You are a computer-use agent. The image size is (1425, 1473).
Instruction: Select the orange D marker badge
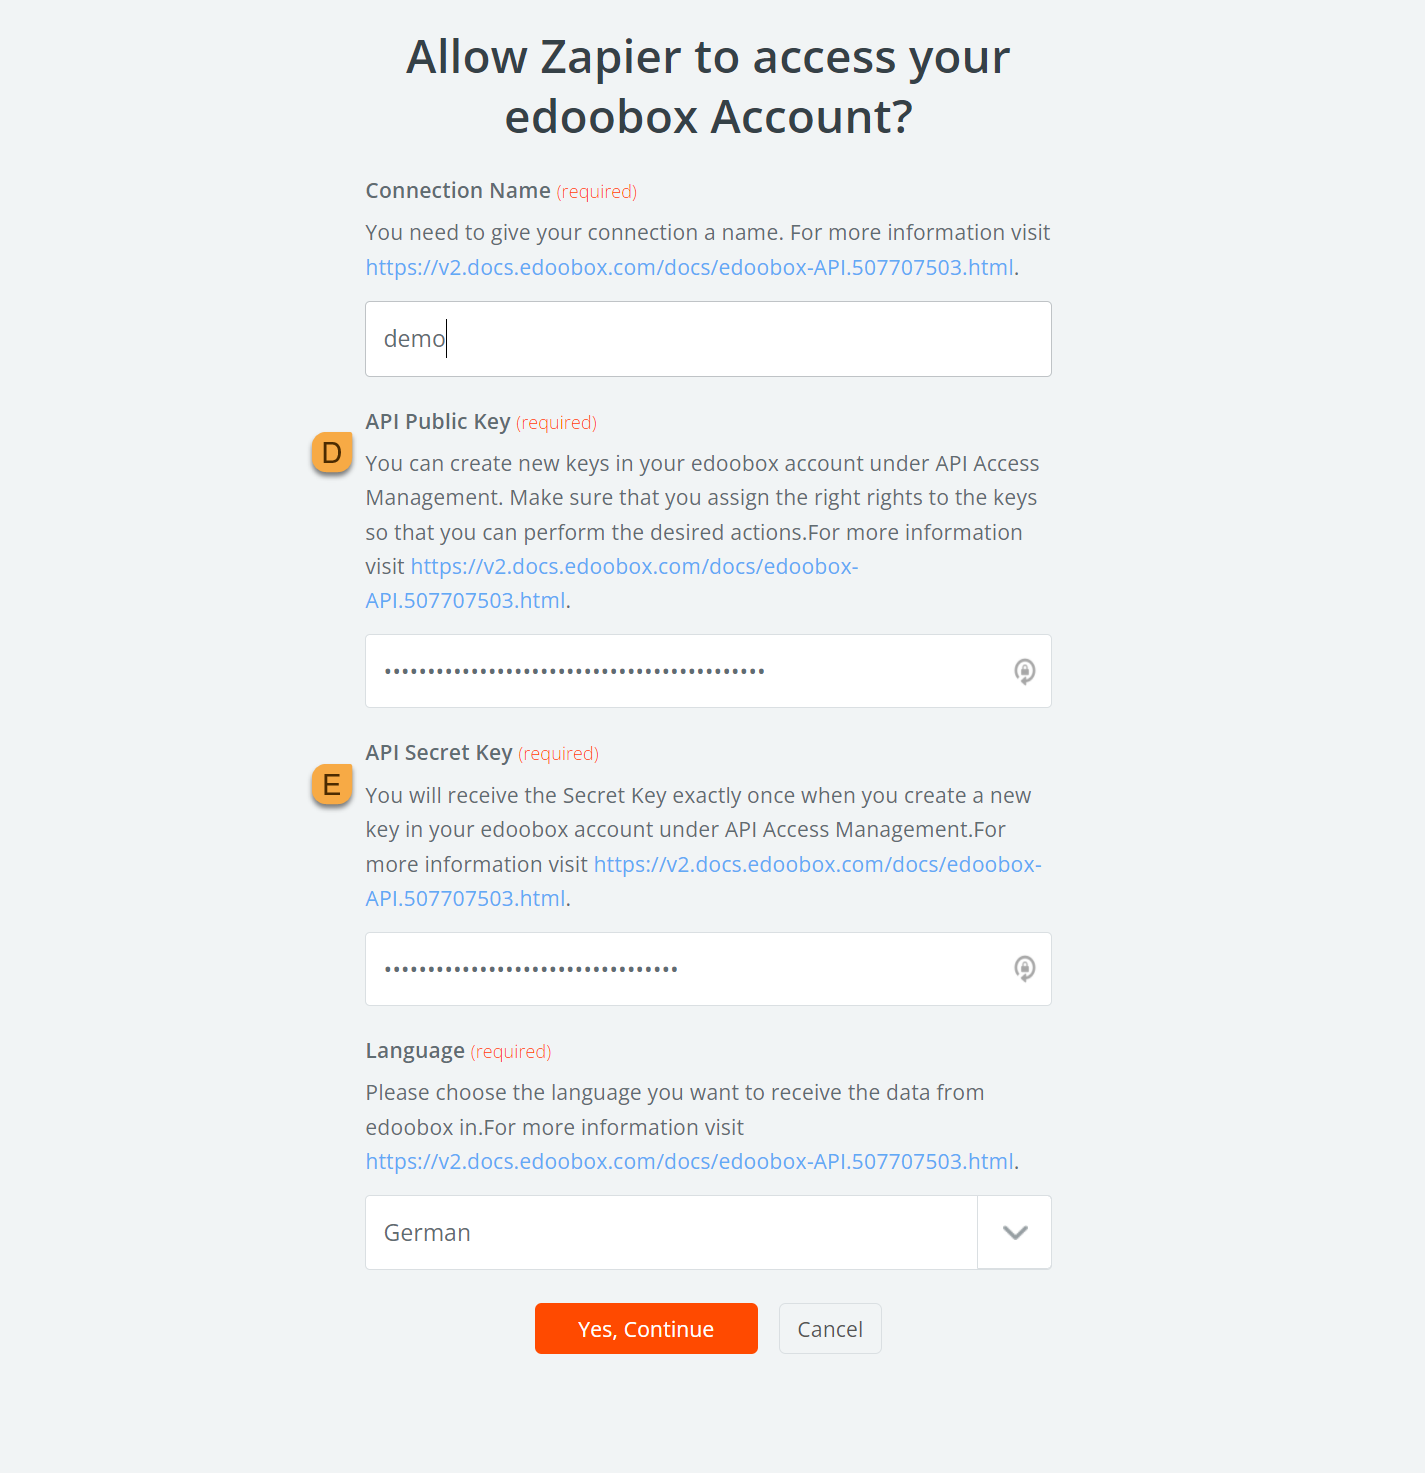(x=331, y=452)
